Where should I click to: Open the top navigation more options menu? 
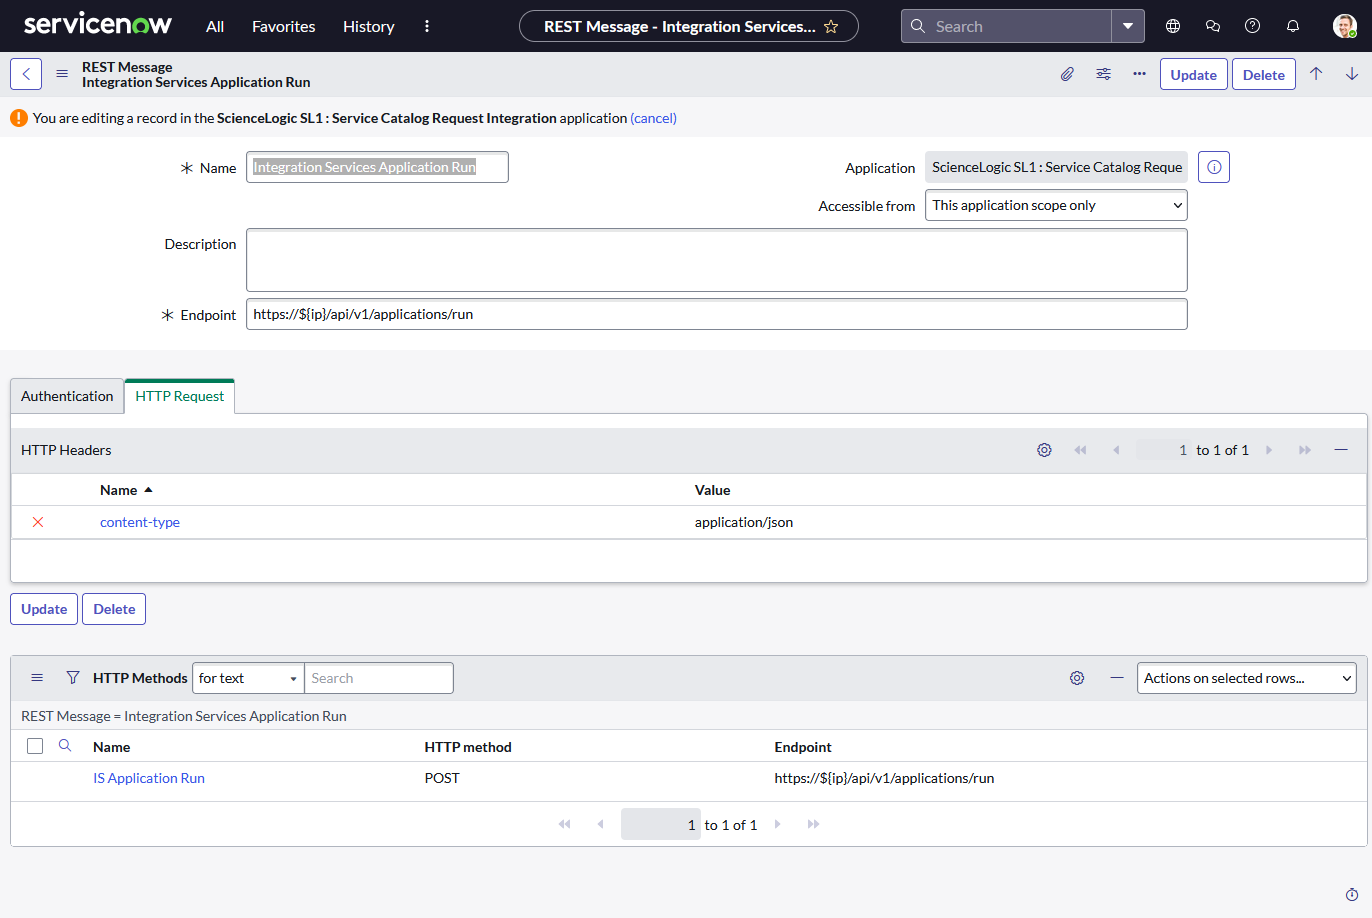pyautogui.click(x=427, y=26)
